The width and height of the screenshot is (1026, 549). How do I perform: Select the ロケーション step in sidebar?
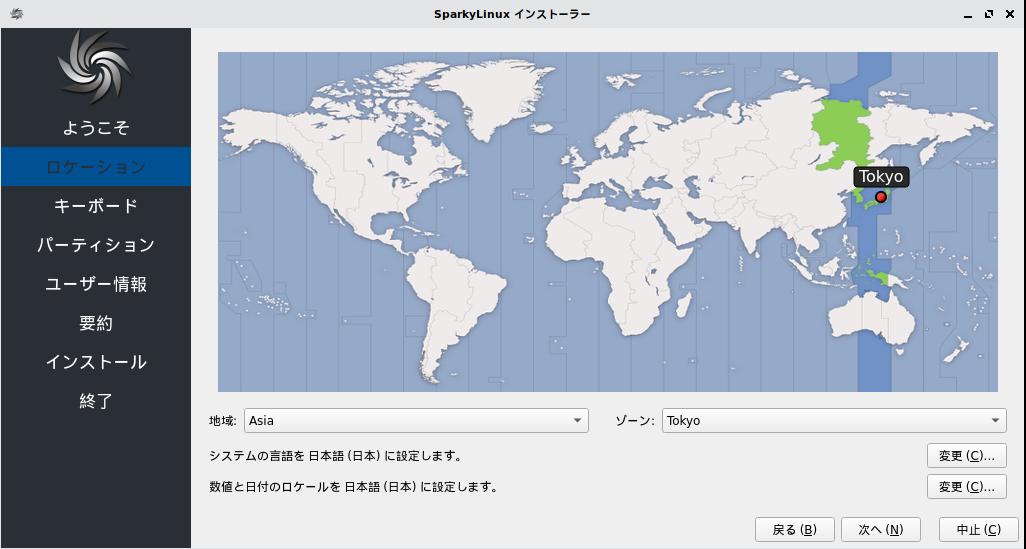tap(96, 166)
